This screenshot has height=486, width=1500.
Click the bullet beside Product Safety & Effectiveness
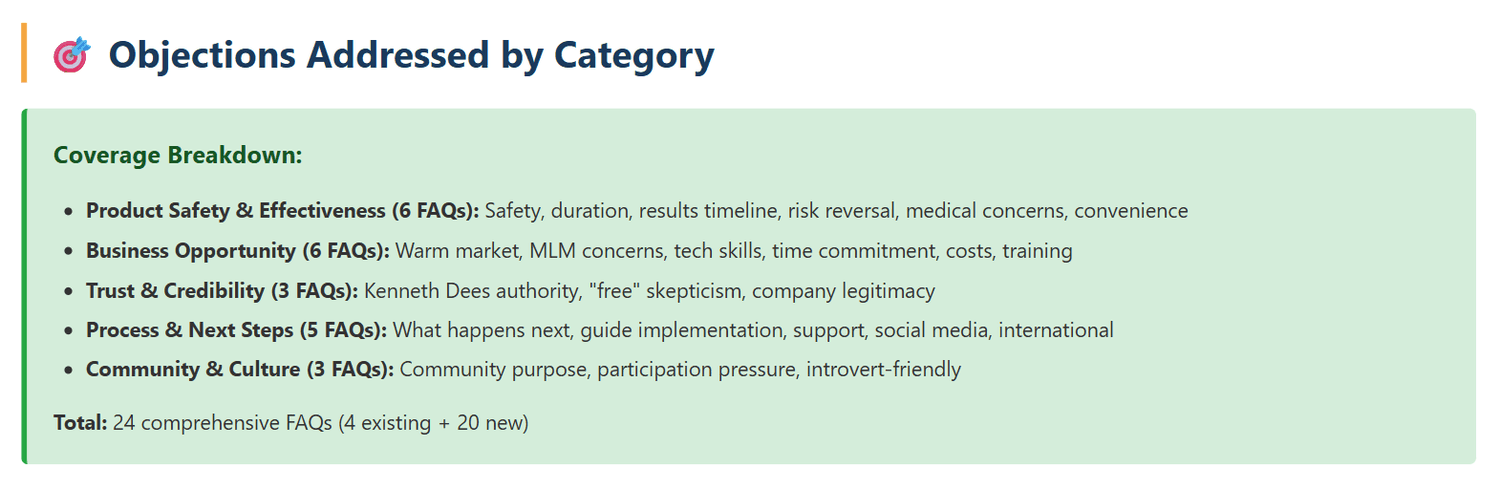pos(68,212)
